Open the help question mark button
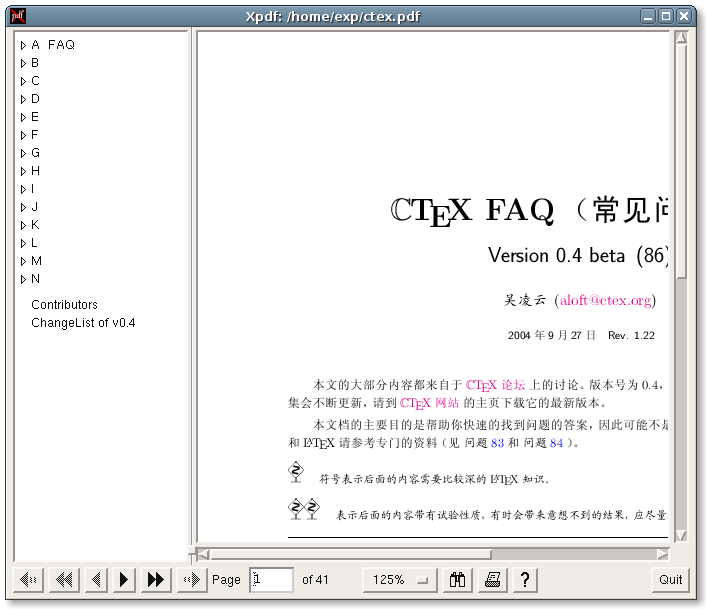Image resolution: width=706 pixels, height=609 pixels. coord(525,579)
